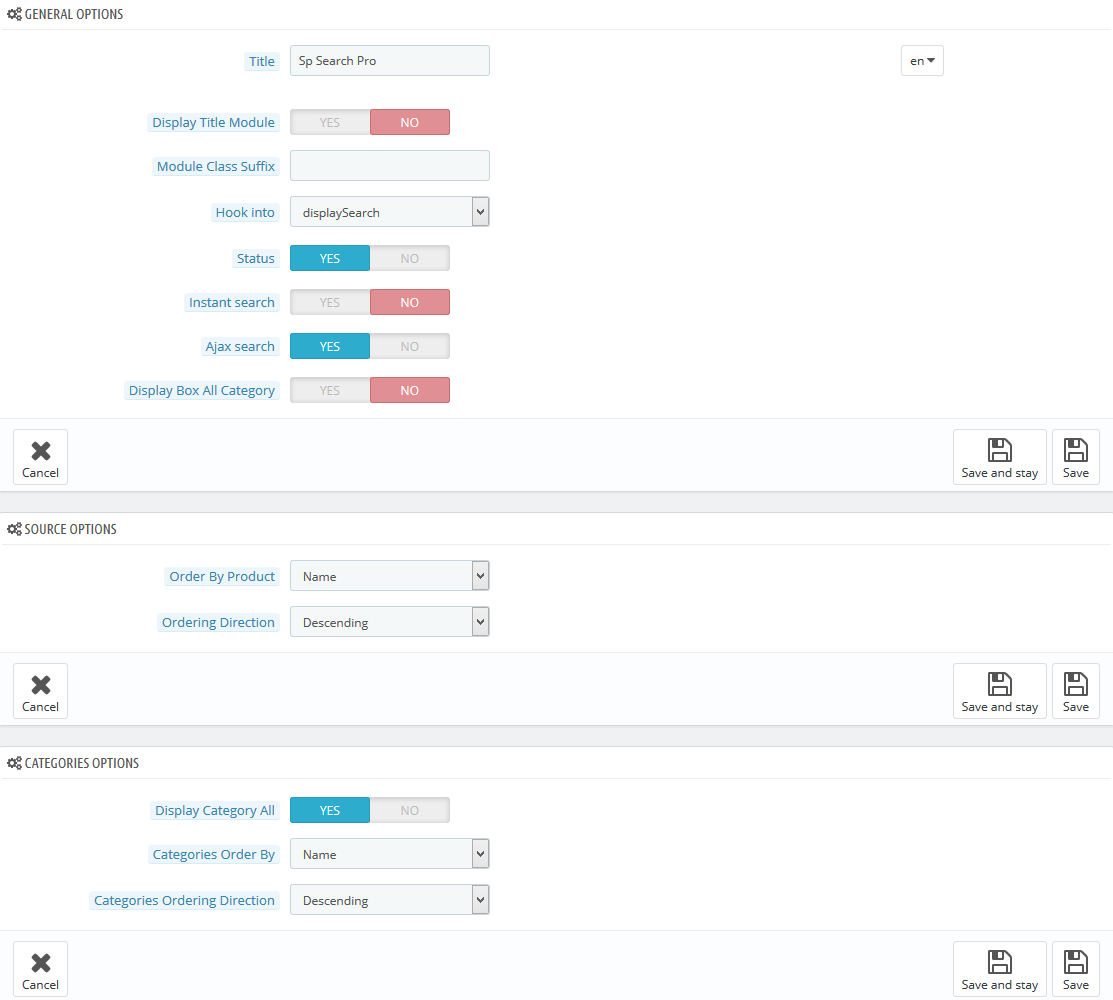Open the Categories Order By dropdown
The width and height of the screenshot is (1113, 1000).
390,855
